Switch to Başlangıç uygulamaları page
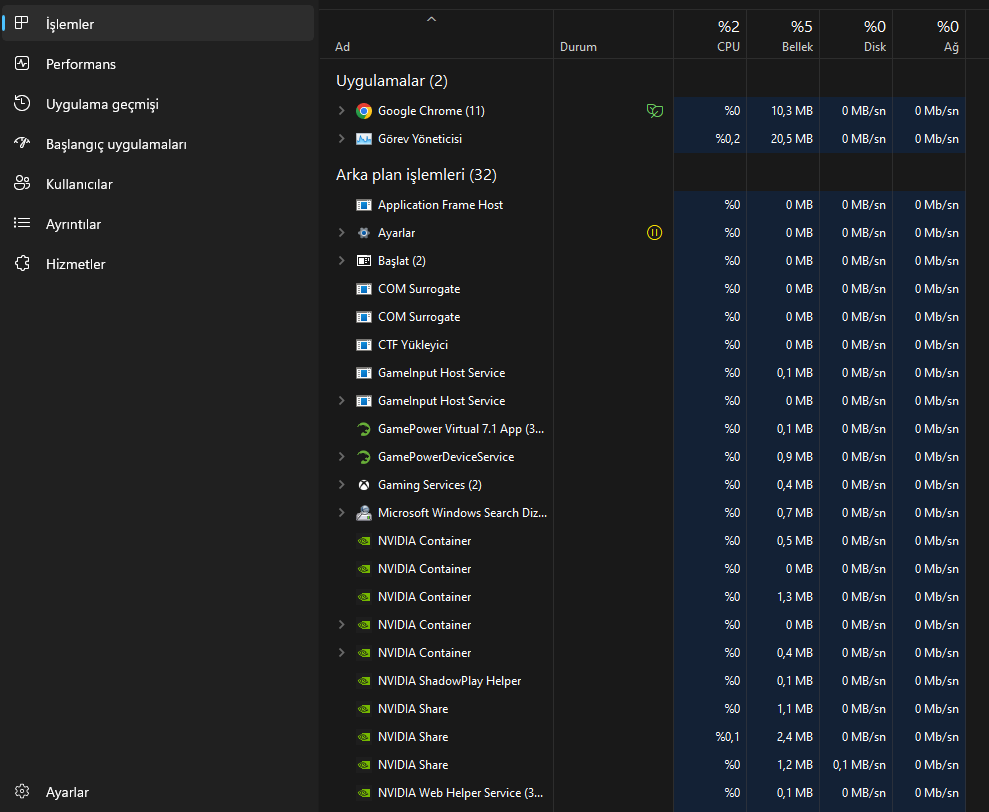 tap(116, 144)
